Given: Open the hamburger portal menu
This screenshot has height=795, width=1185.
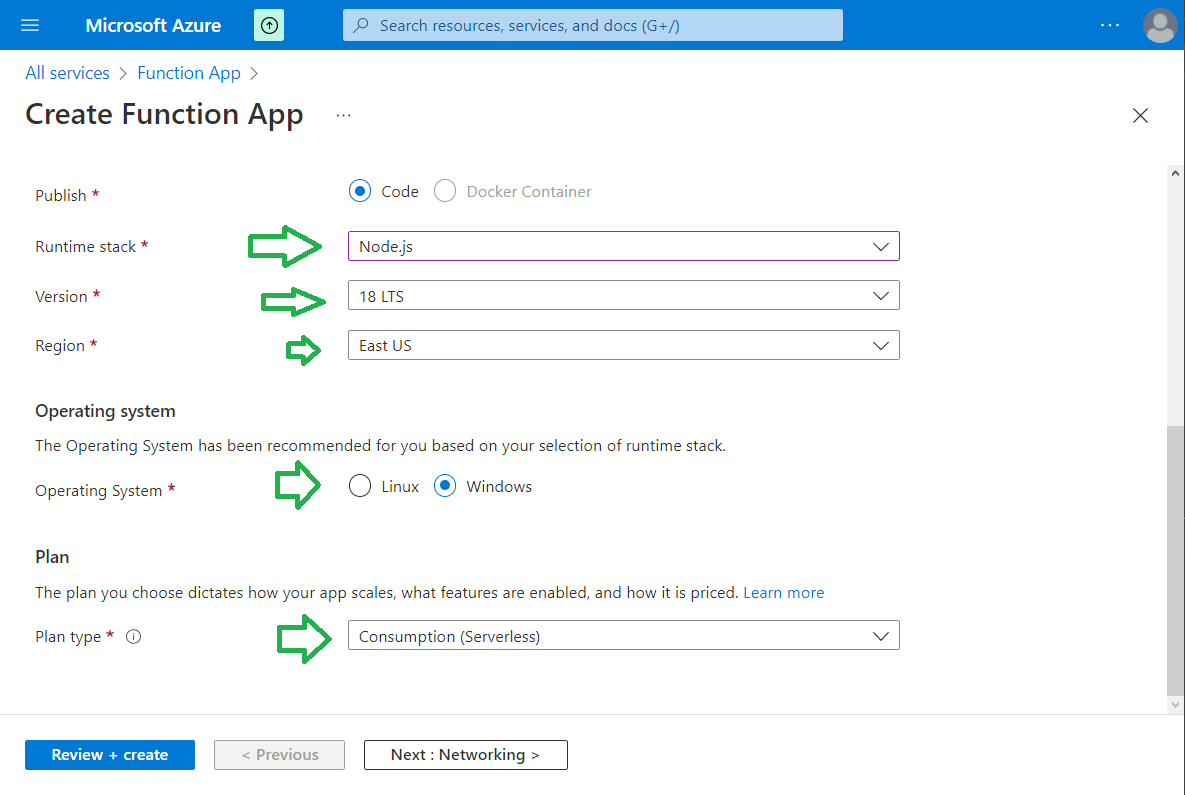Looking at the screenshot, I should click(x=30, y=25).
